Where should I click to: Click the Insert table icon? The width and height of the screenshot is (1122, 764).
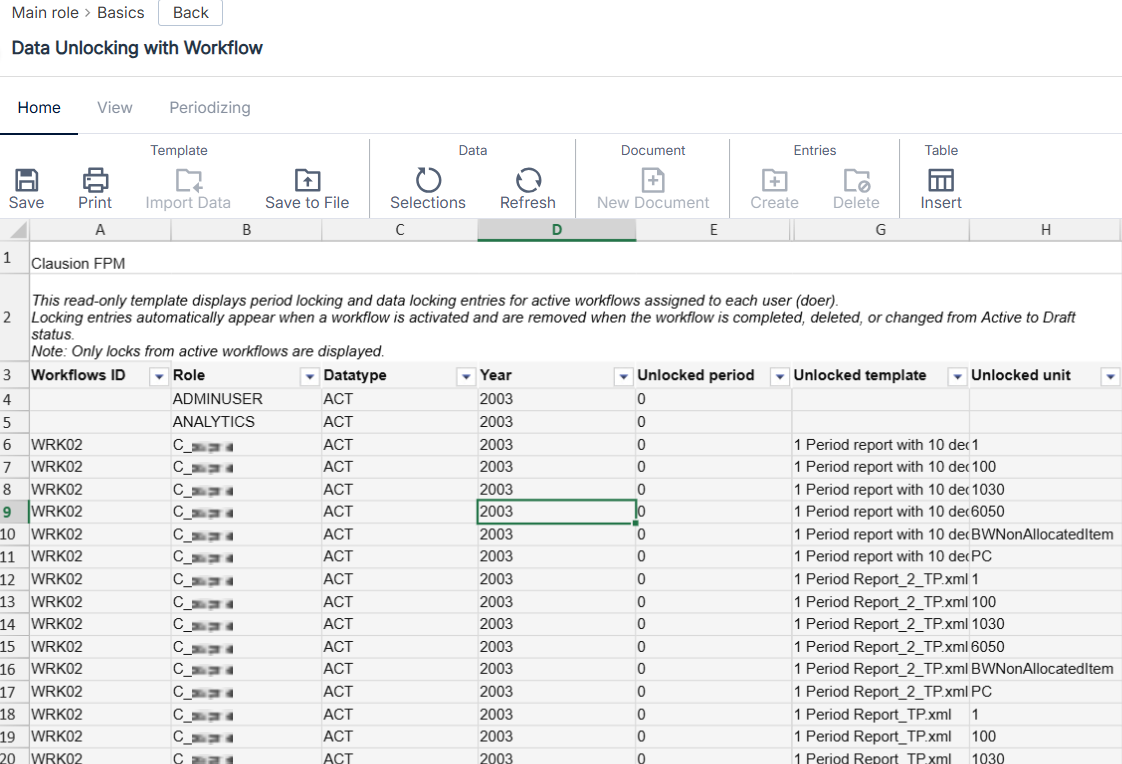click(940, 180)
